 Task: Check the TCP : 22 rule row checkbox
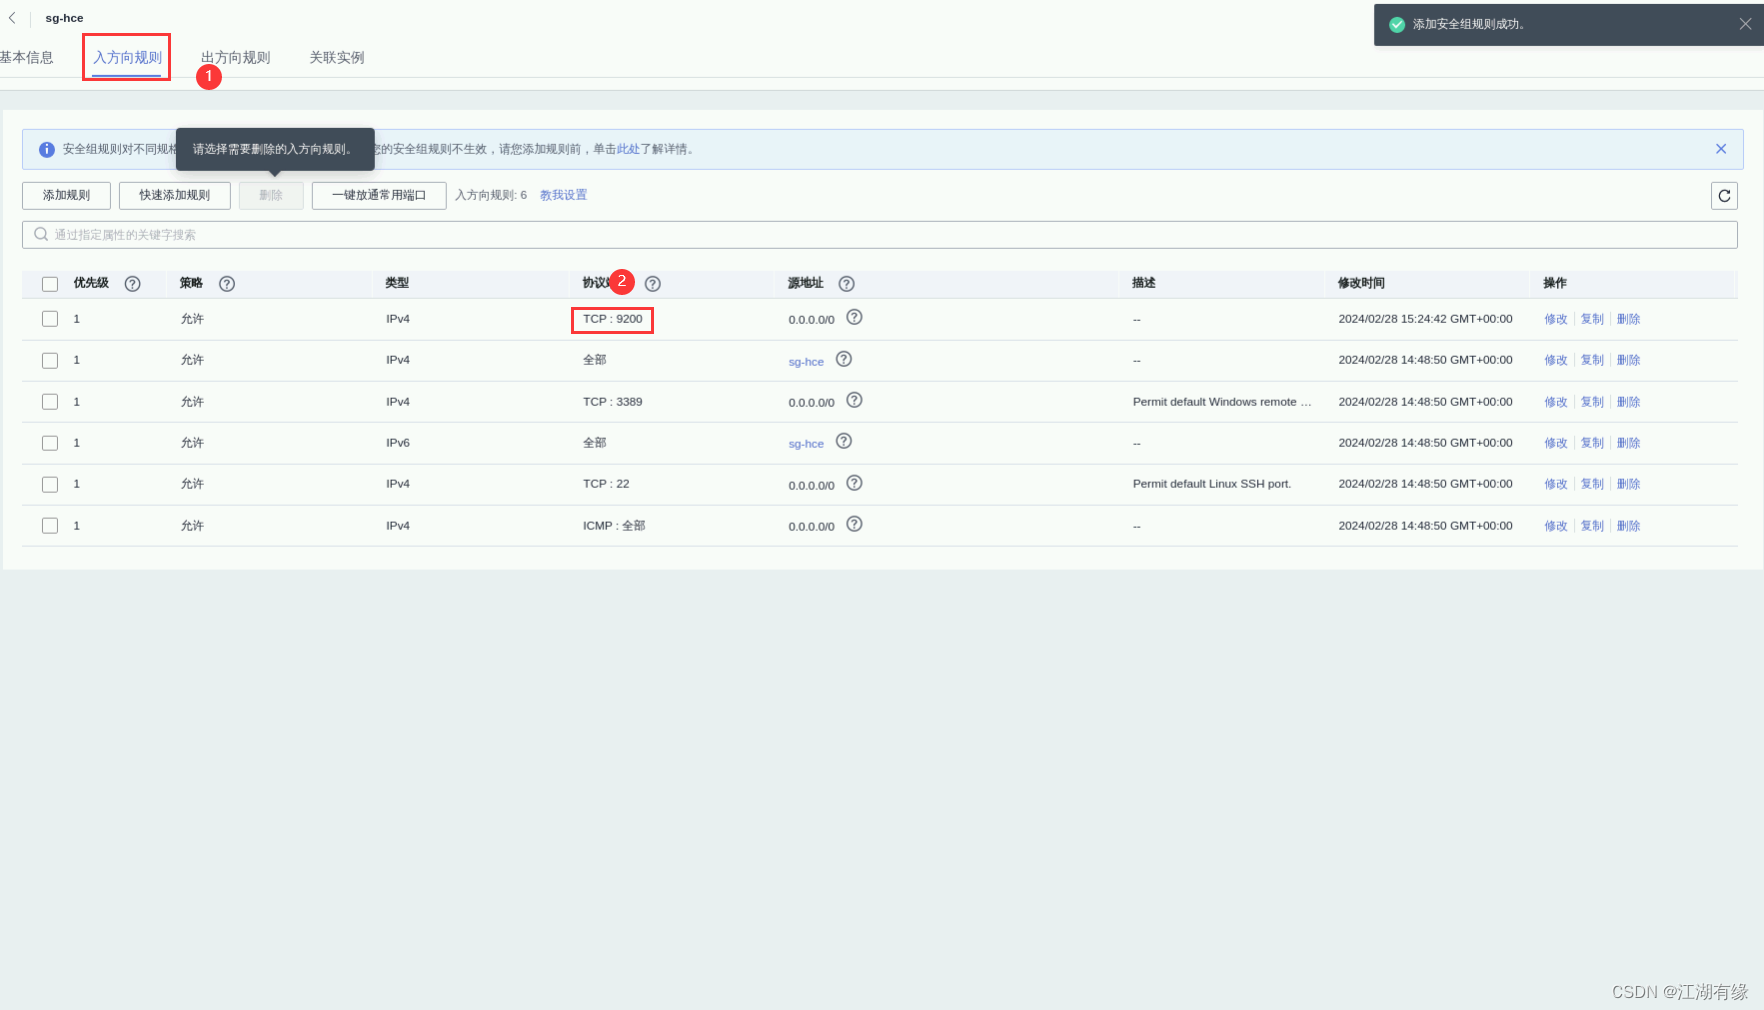click(50, 484)
